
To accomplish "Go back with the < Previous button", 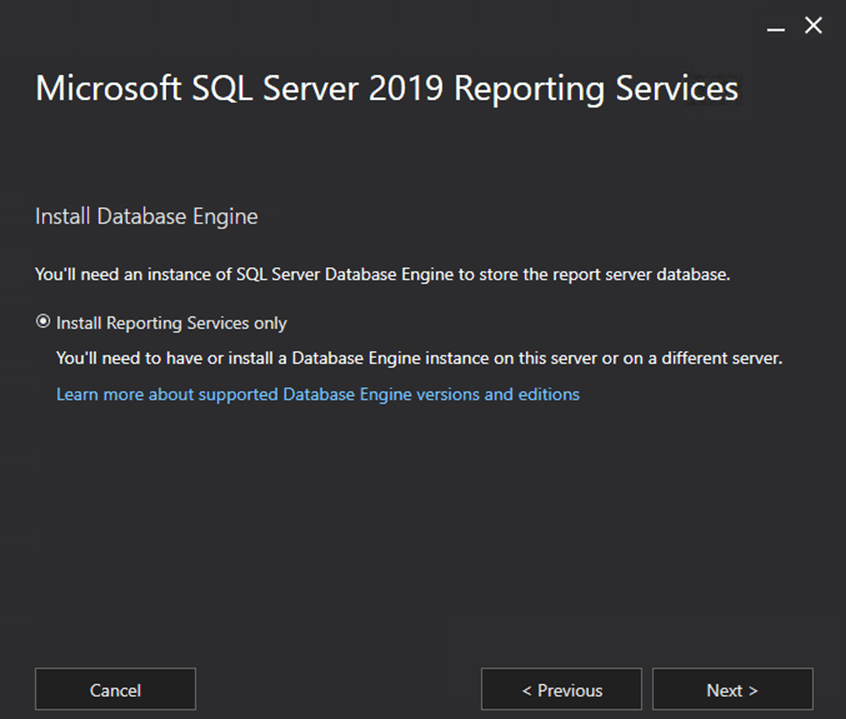I will coord(561,690).
